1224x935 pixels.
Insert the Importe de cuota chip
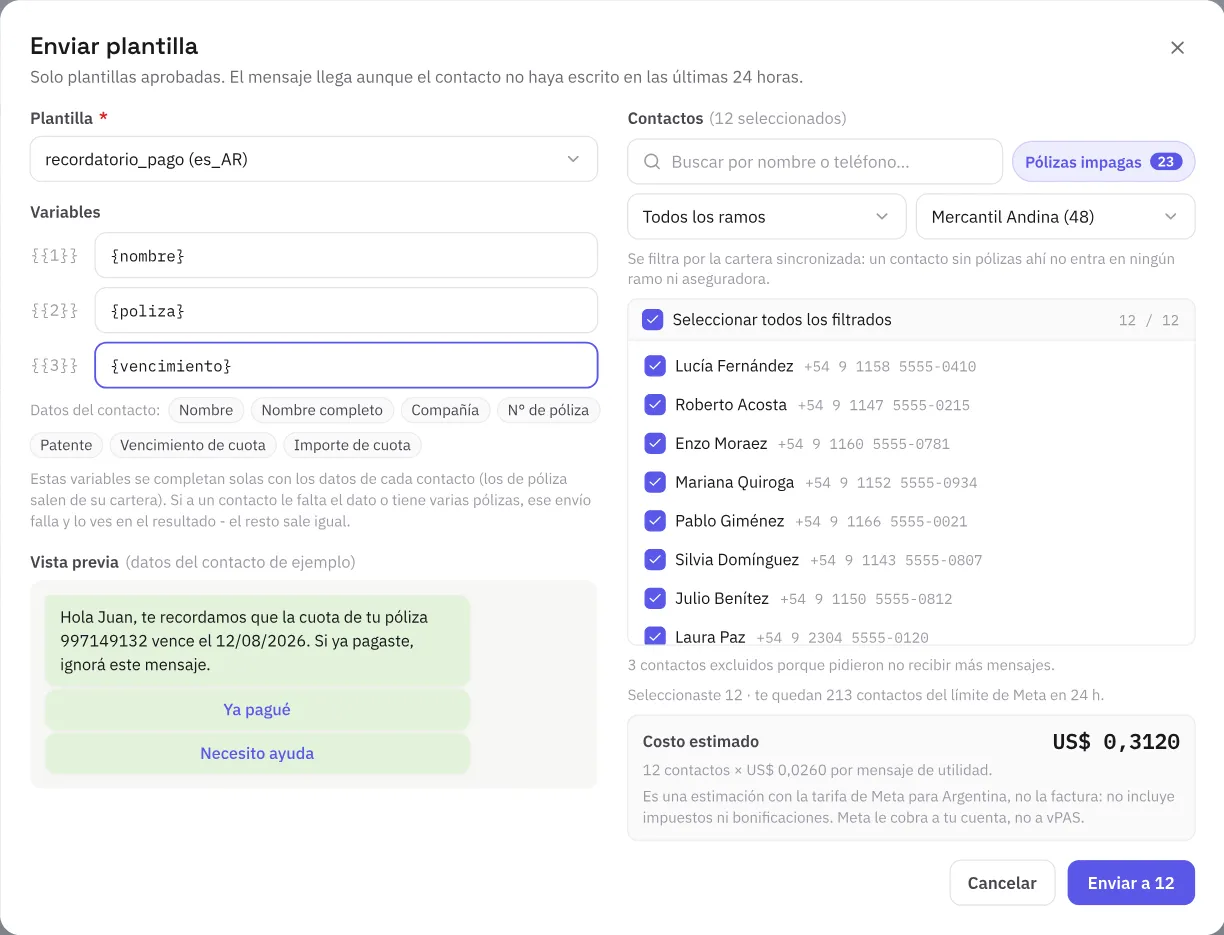coord(352,445)
